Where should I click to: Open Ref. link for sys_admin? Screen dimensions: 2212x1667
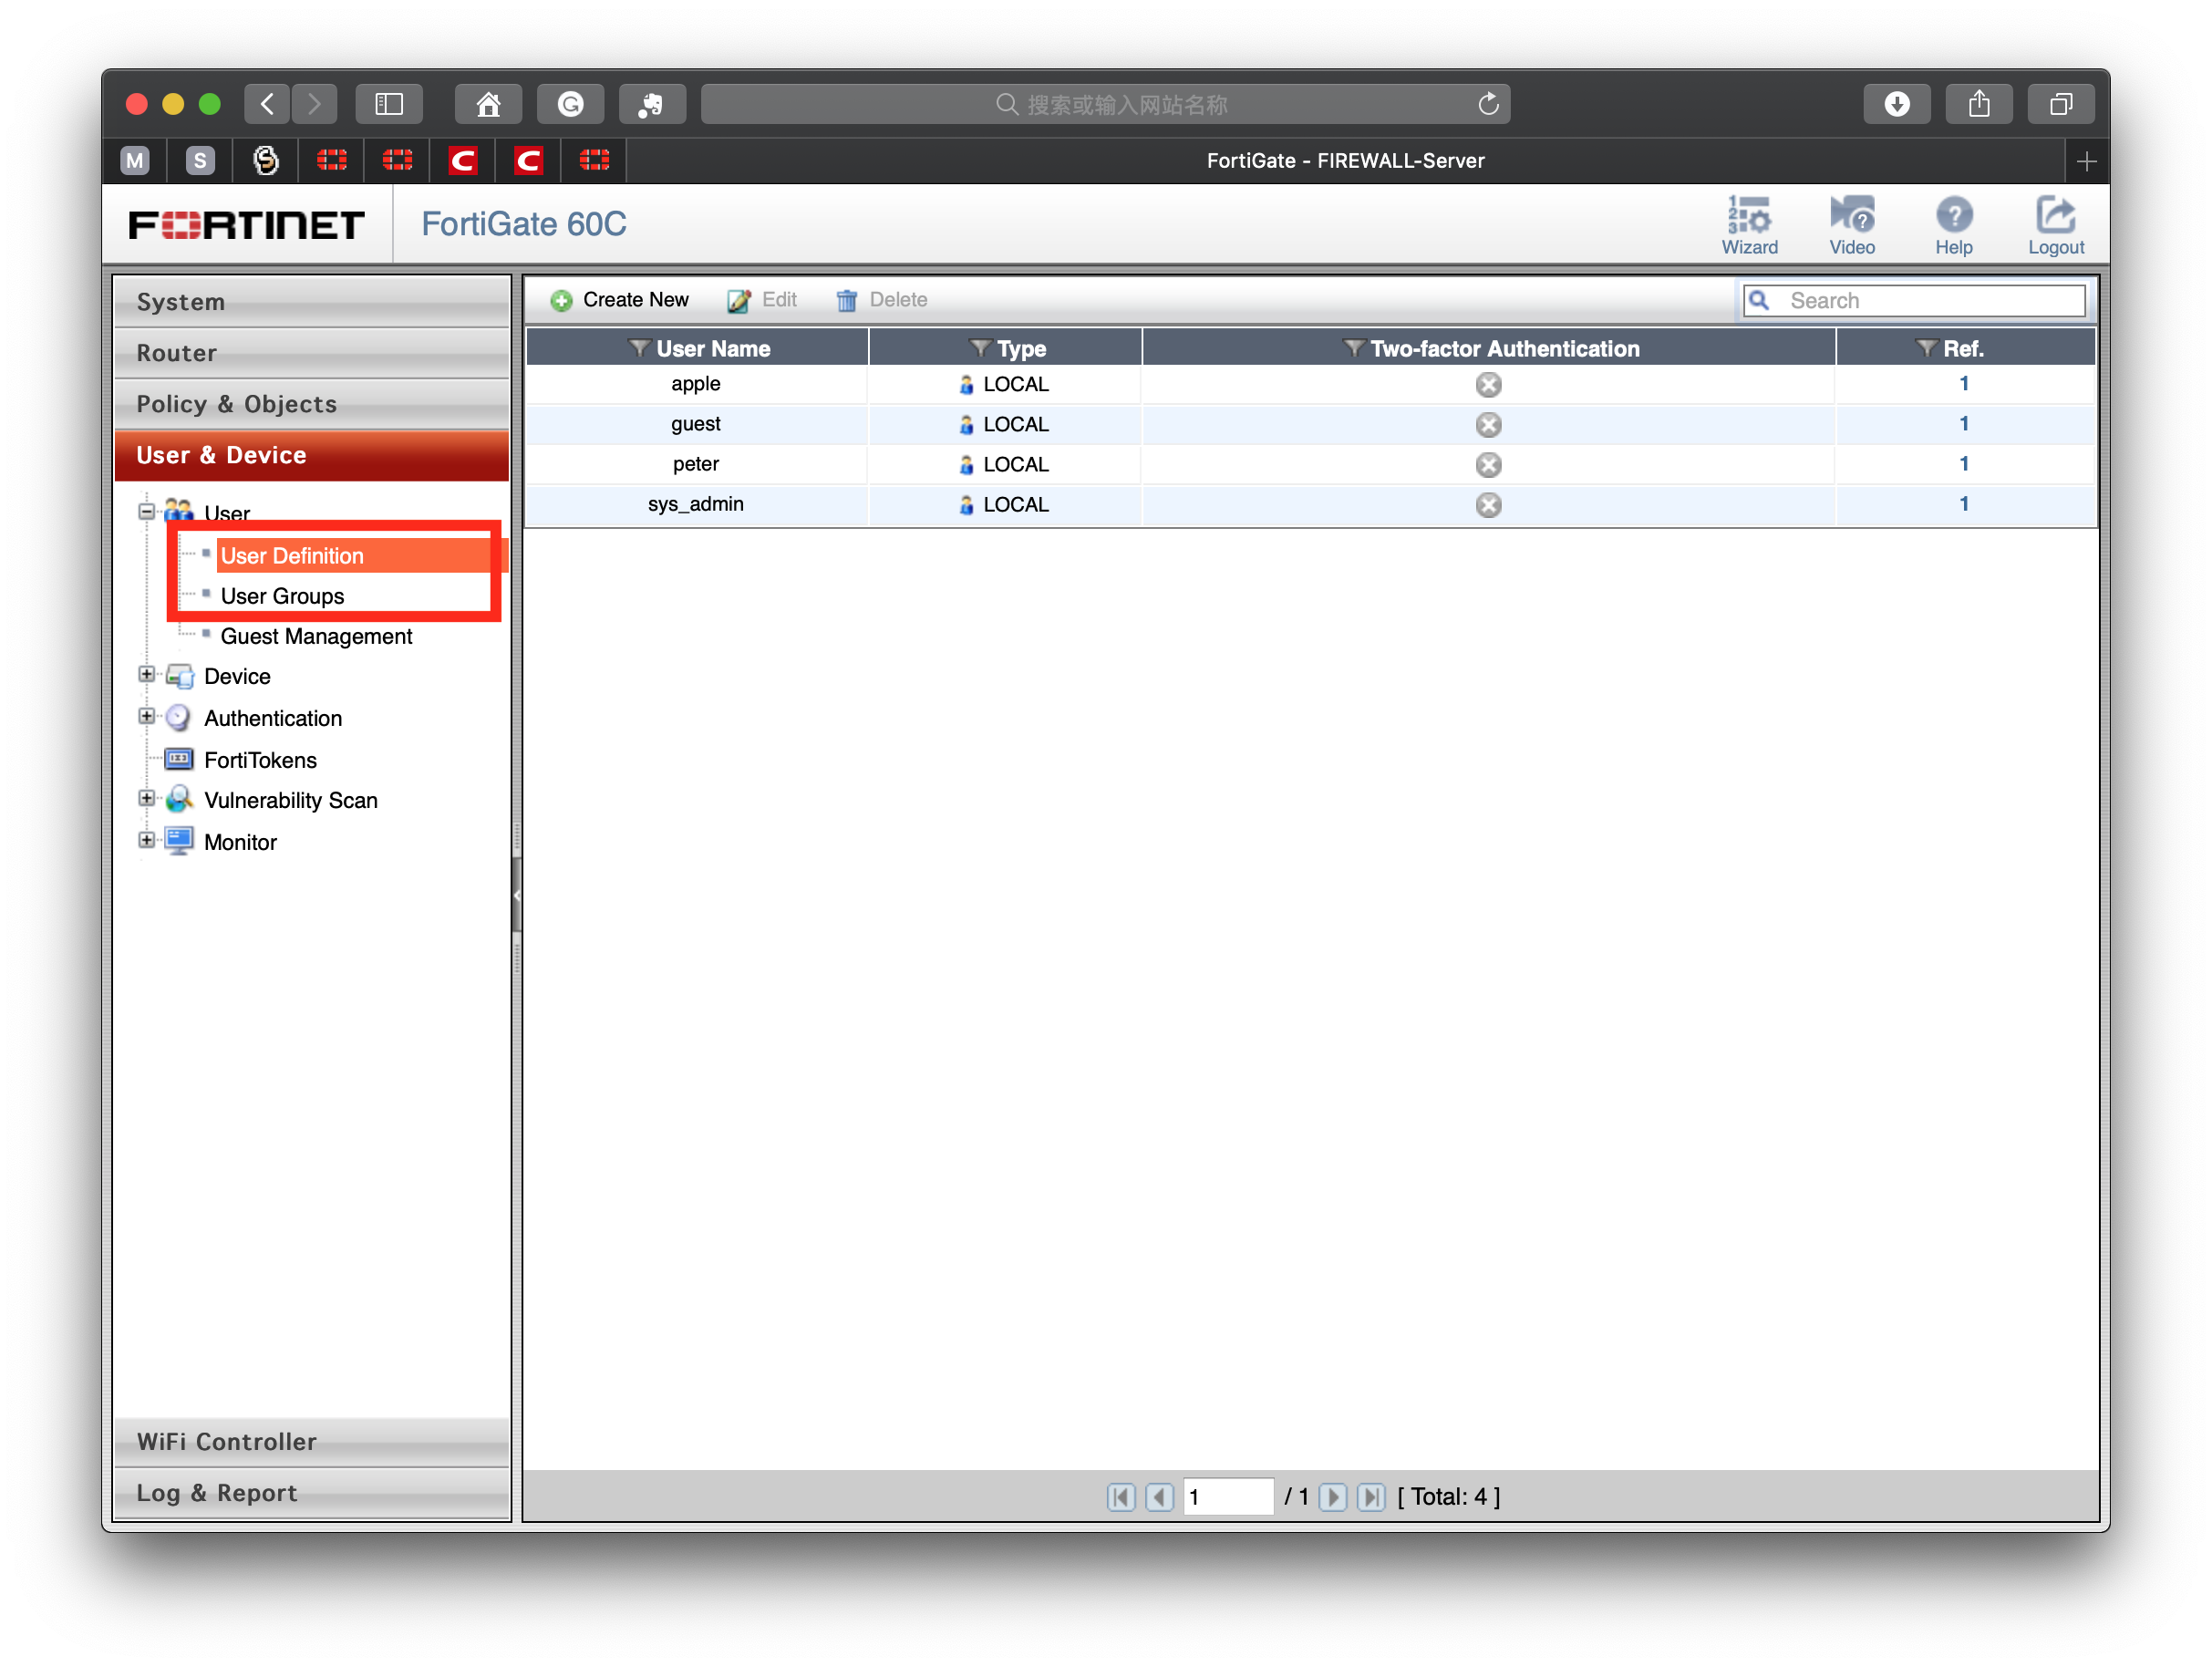point(1963,503)
